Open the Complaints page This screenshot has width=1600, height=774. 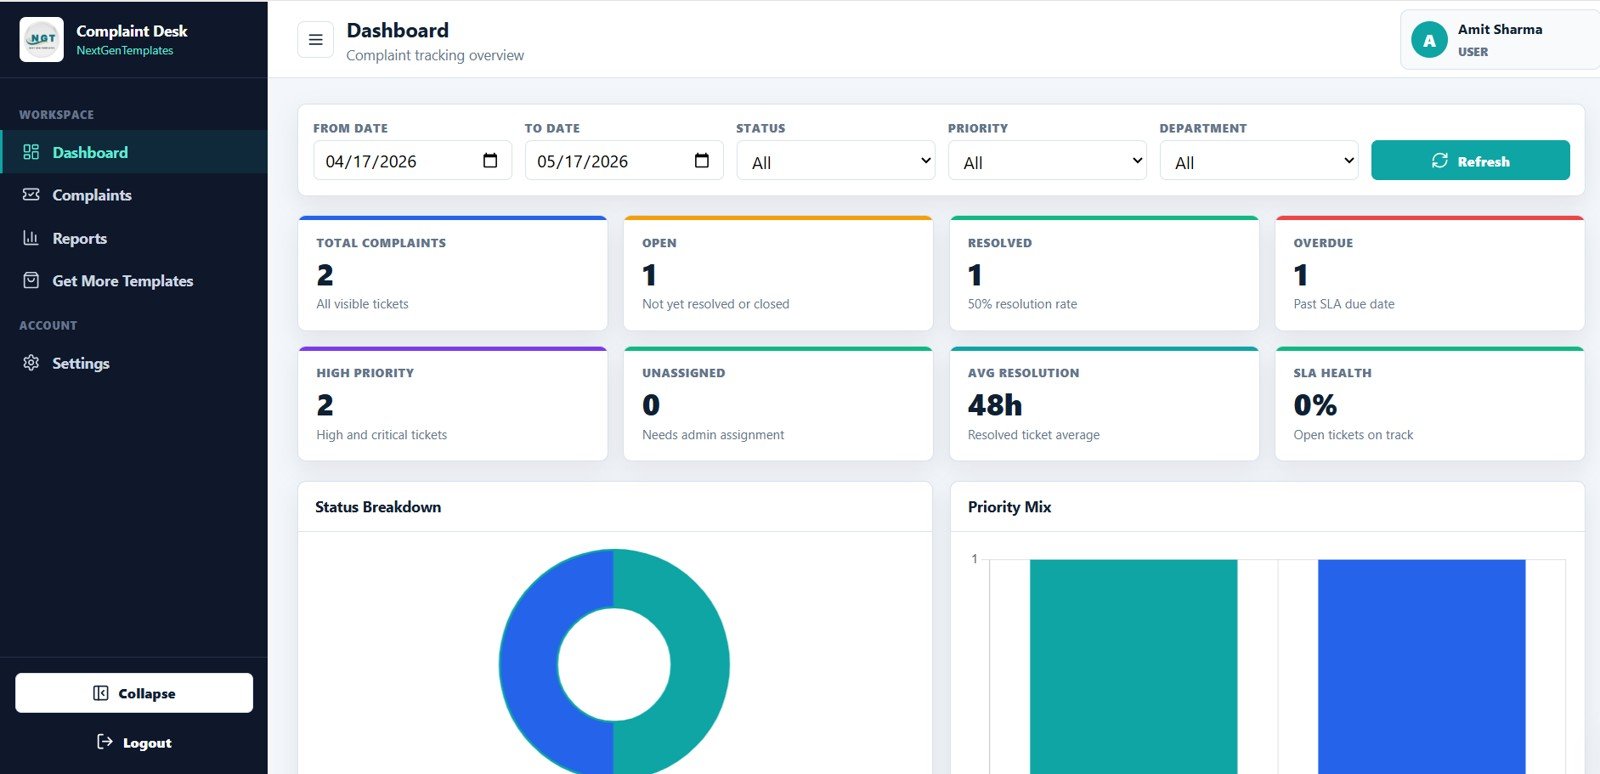[x=134, y=195]
